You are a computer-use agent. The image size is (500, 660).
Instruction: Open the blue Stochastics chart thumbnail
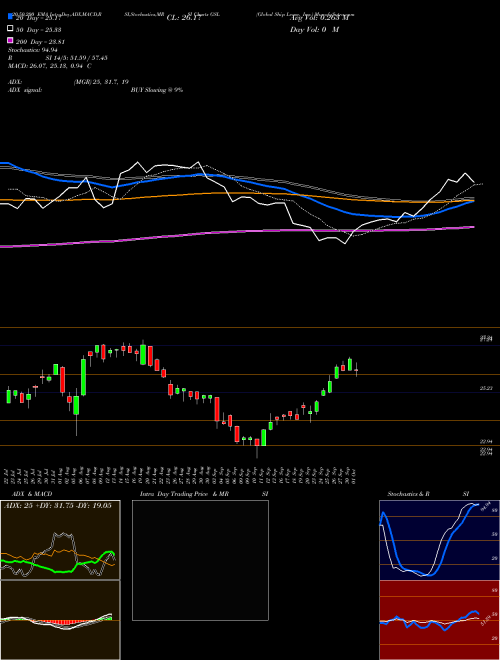tap(439, 540)
